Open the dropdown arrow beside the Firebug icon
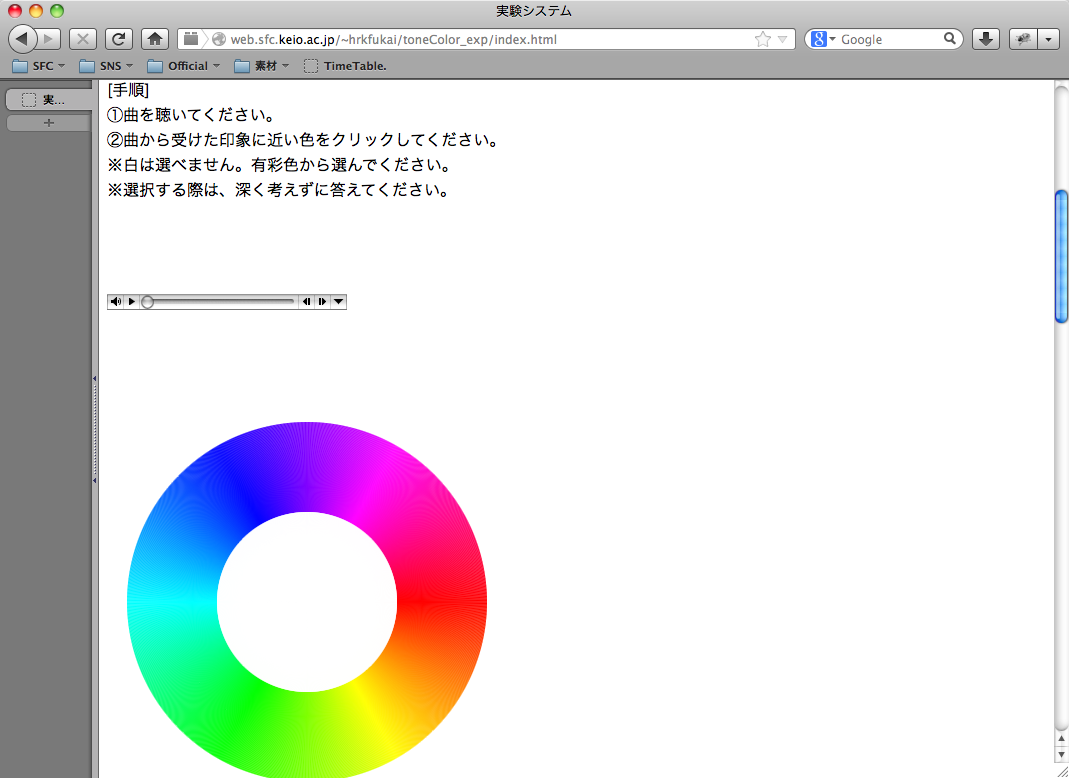This screenshot has height=778, width=1069. coord(1048,39)
